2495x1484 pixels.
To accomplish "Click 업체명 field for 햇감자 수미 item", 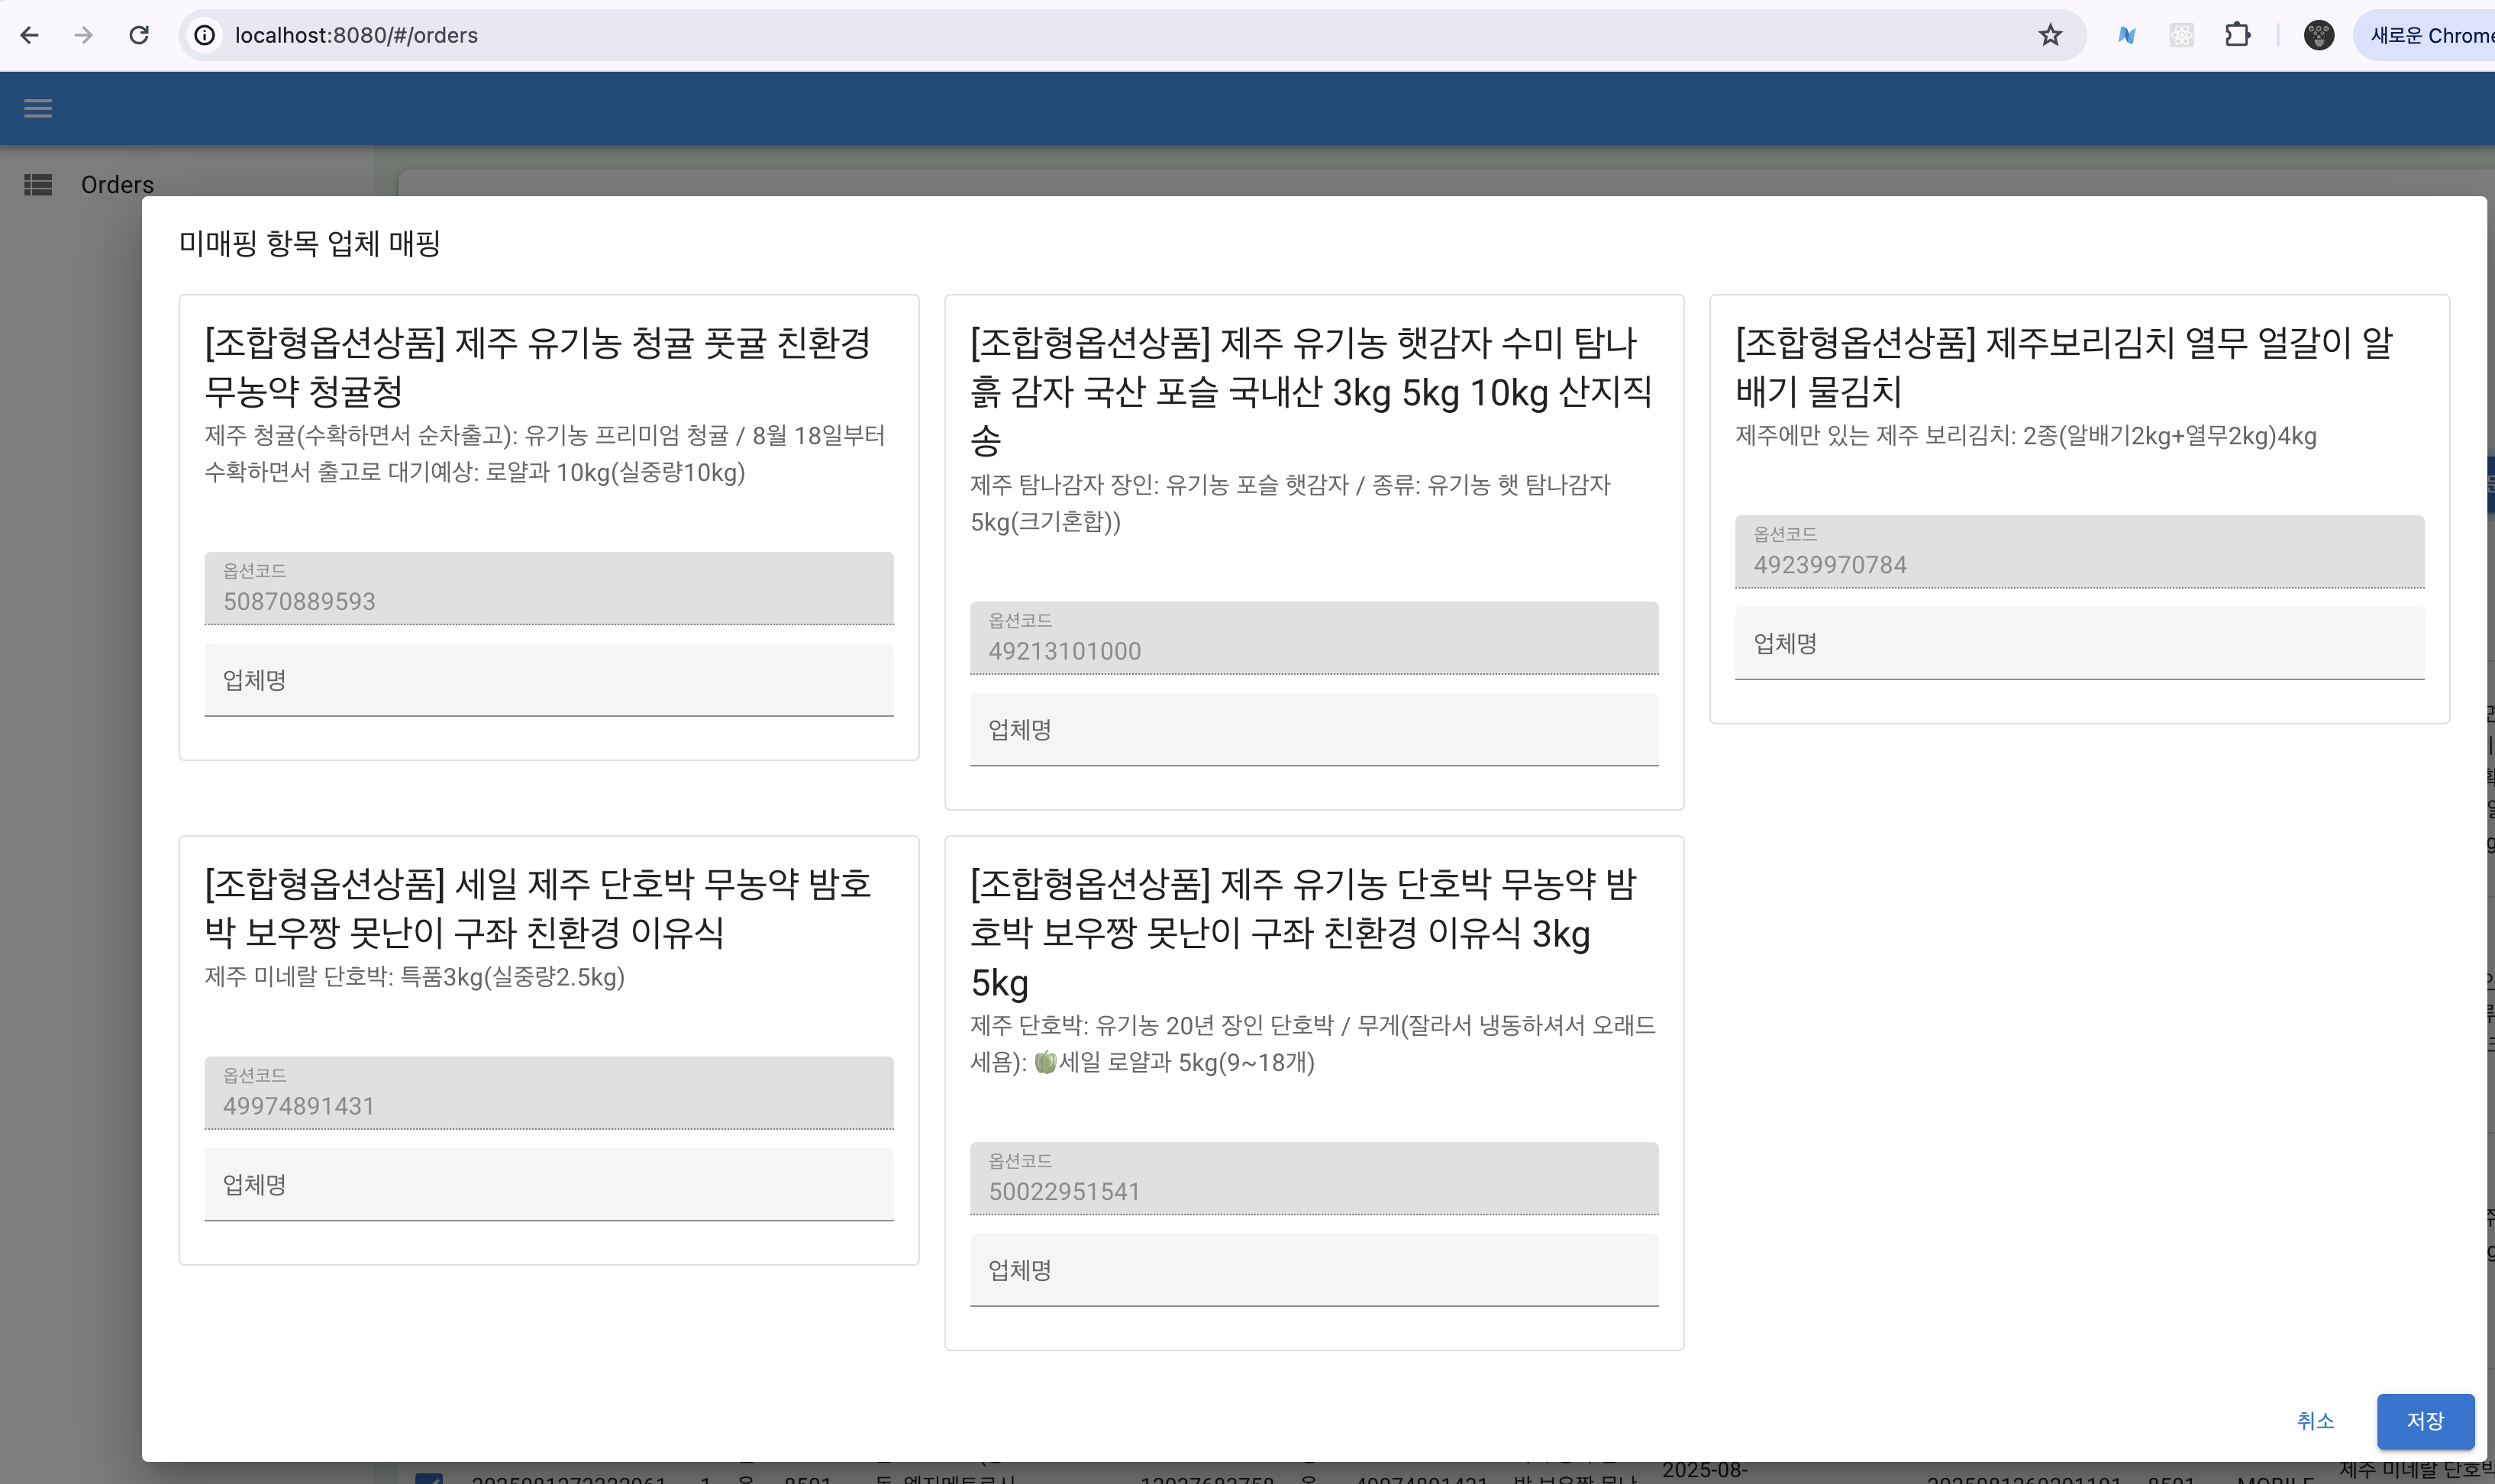I will tap(1313, 730).
